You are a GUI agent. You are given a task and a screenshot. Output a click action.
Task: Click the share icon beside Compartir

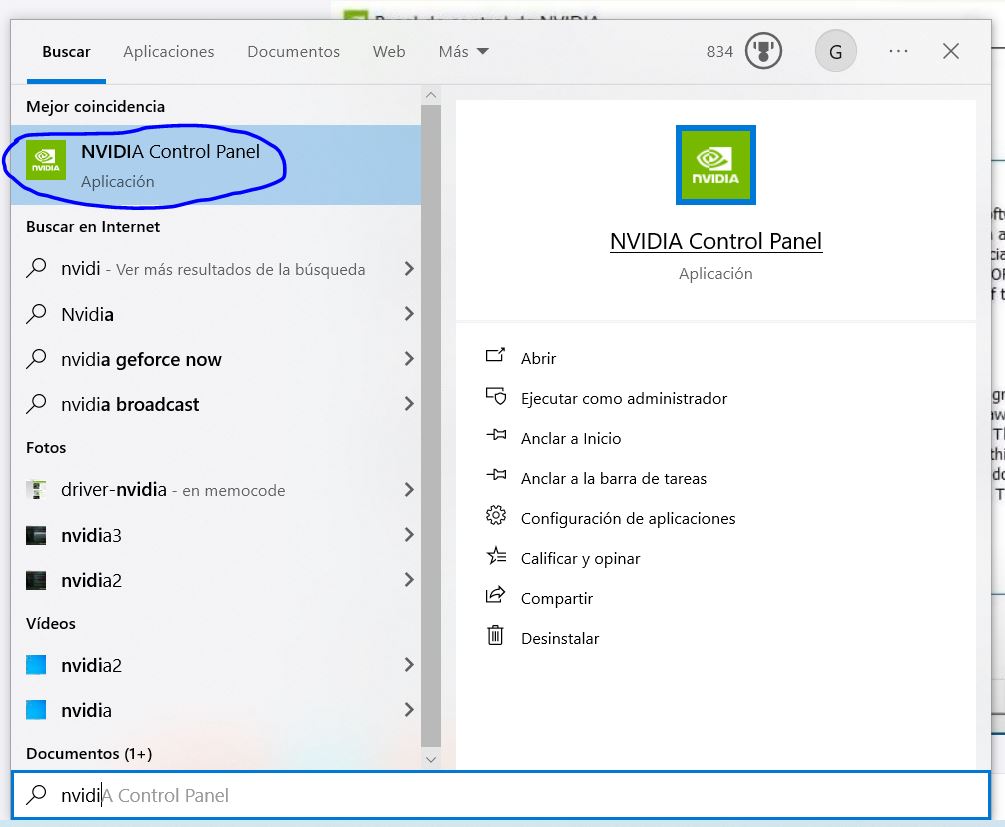point(495,595)
